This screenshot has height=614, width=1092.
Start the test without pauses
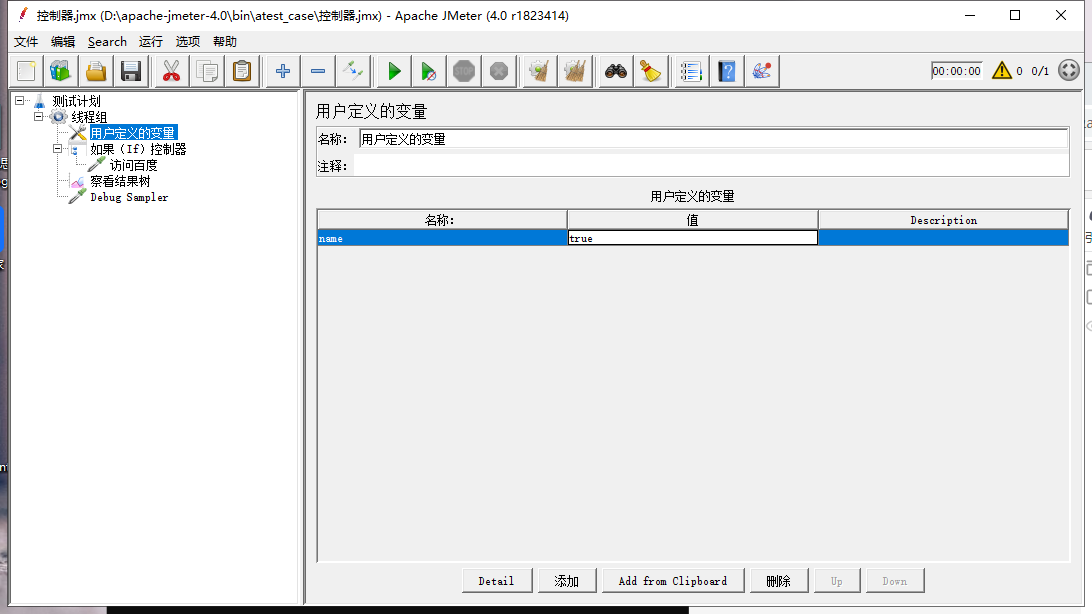tap(428, 71)
